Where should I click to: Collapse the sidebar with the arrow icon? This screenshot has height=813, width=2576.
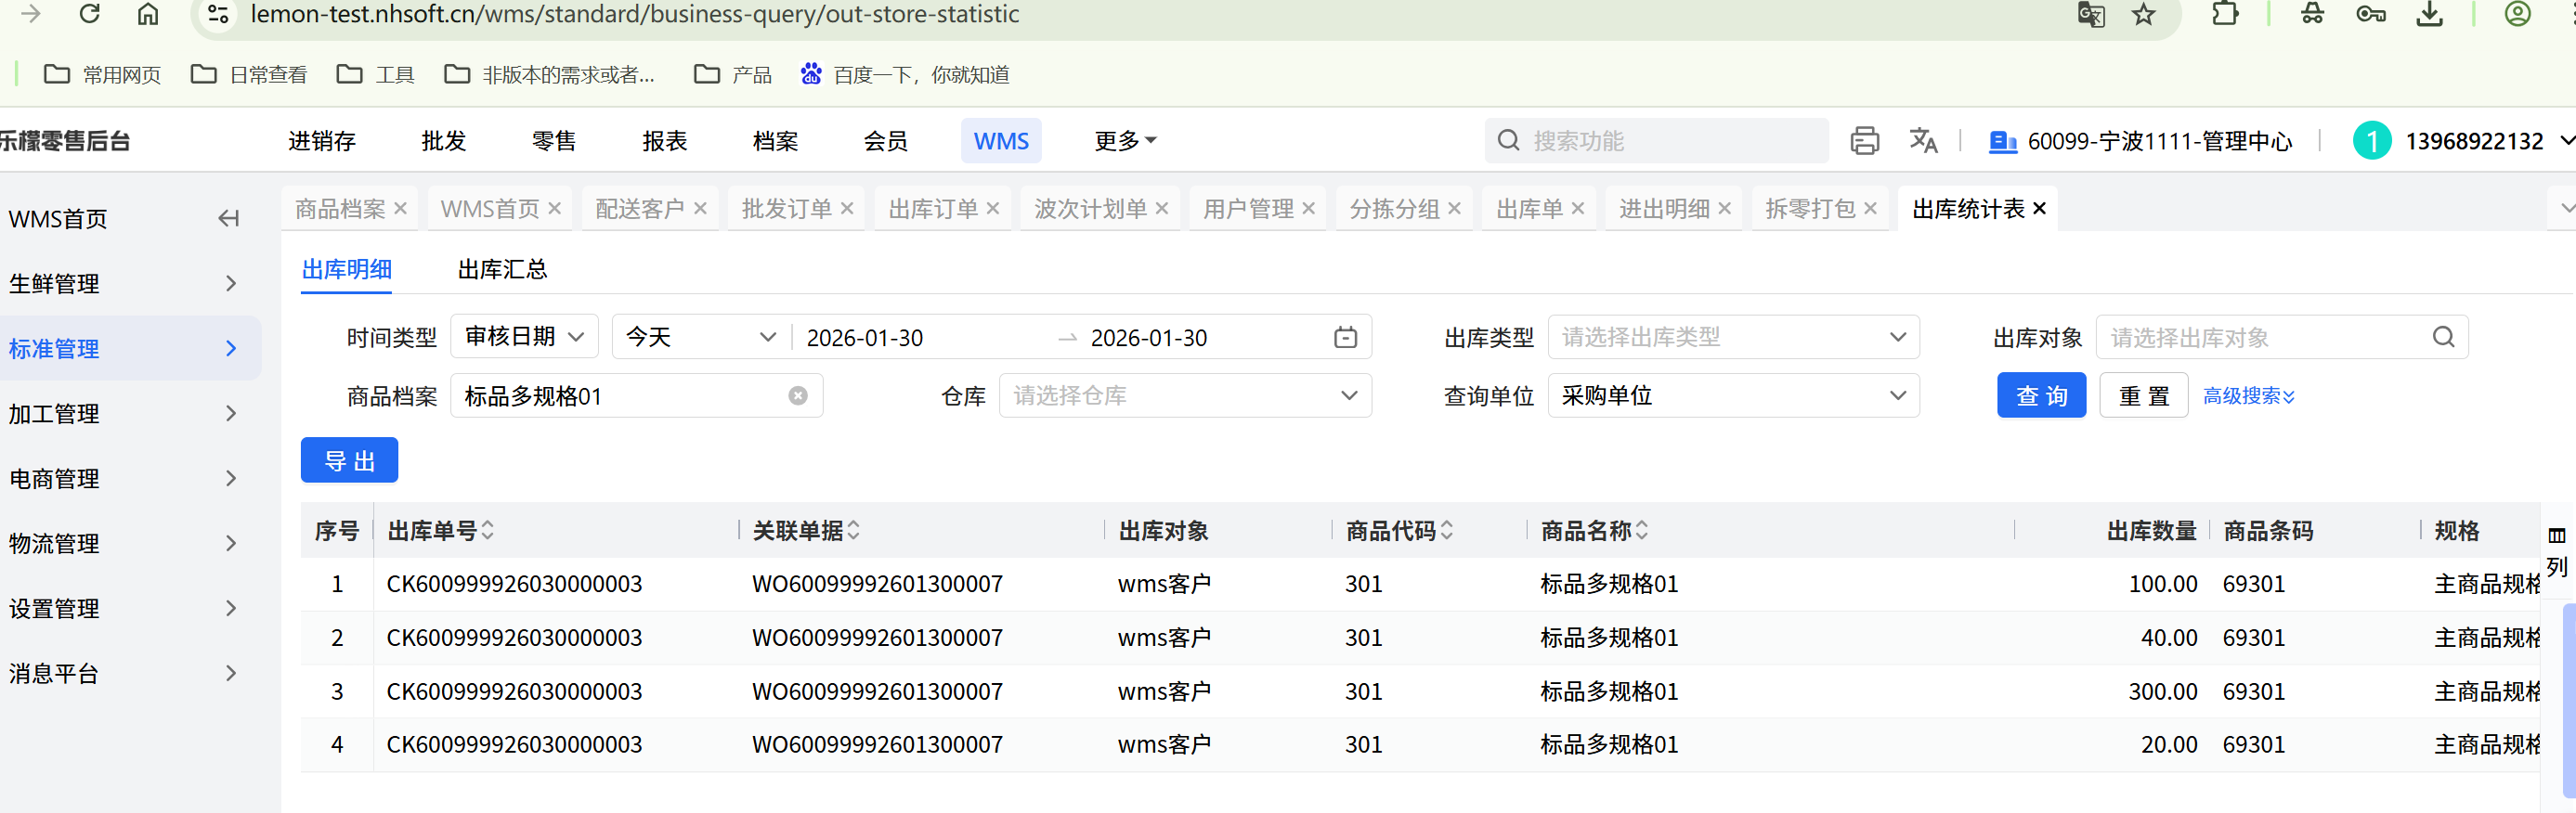click(229, 219)
